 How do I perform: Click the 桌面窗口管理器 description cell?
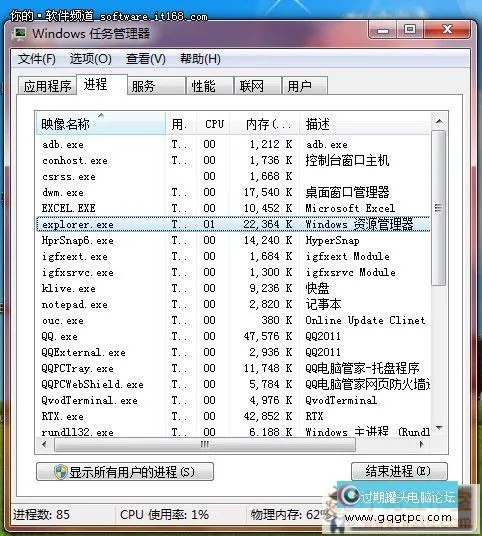tap(347, 192)
